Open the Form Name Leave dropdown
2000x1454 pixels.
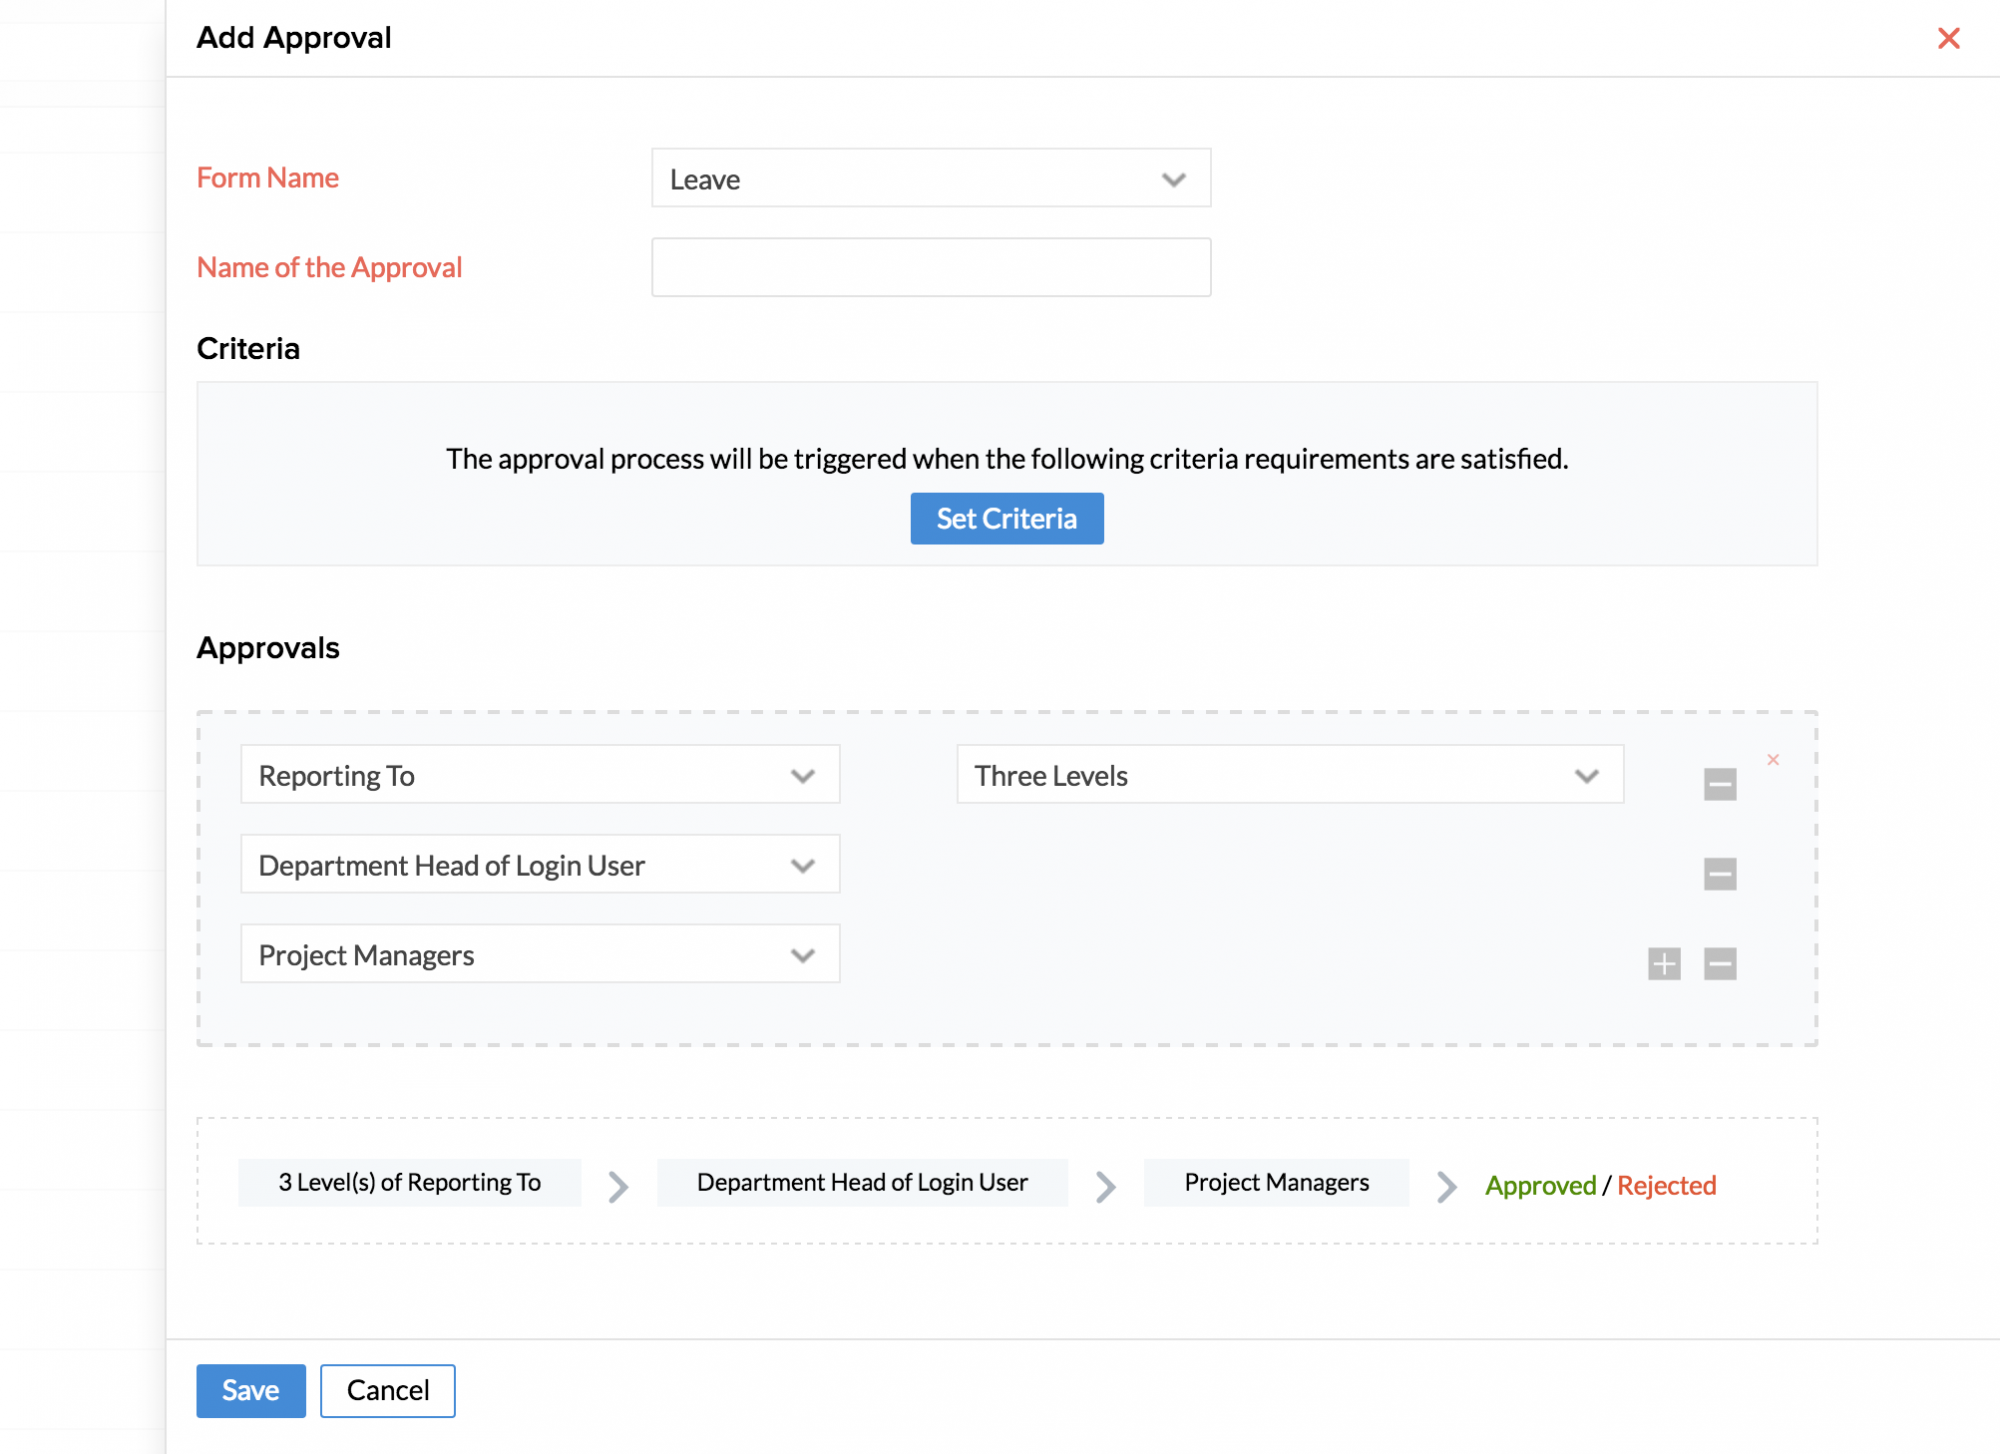pyautogui.click(x=930, y=179)
